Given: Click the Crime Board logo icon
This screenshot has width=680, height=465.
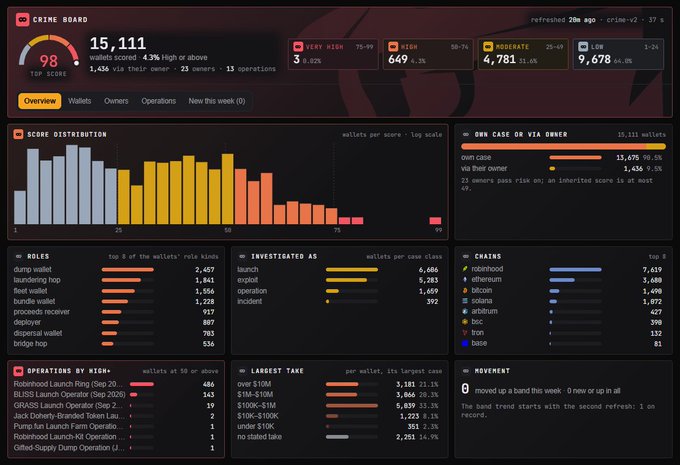Looking at the screenshot, I should tap(23, 20).
